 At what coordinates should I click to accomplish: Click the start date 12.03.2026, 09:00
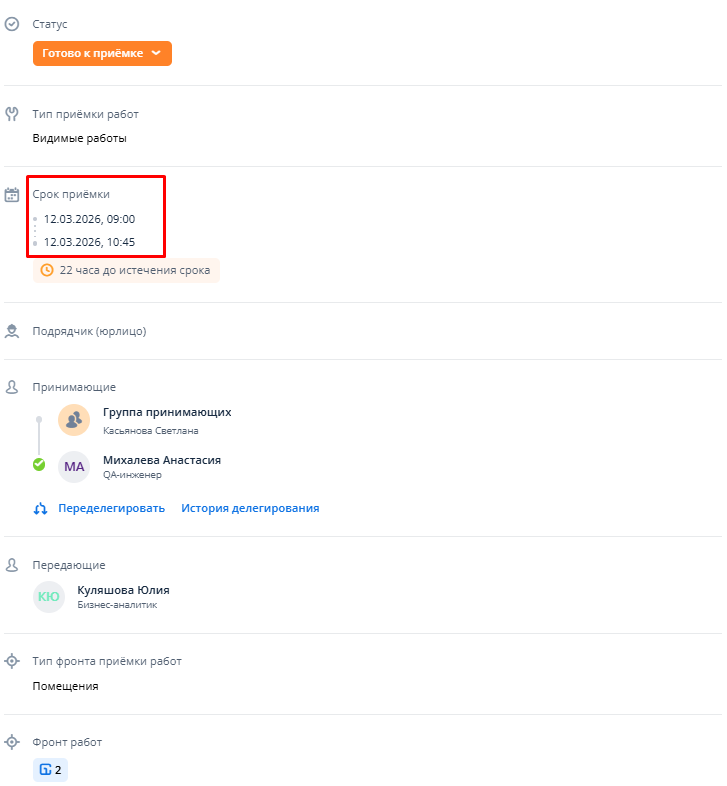[x=89, y=219]
